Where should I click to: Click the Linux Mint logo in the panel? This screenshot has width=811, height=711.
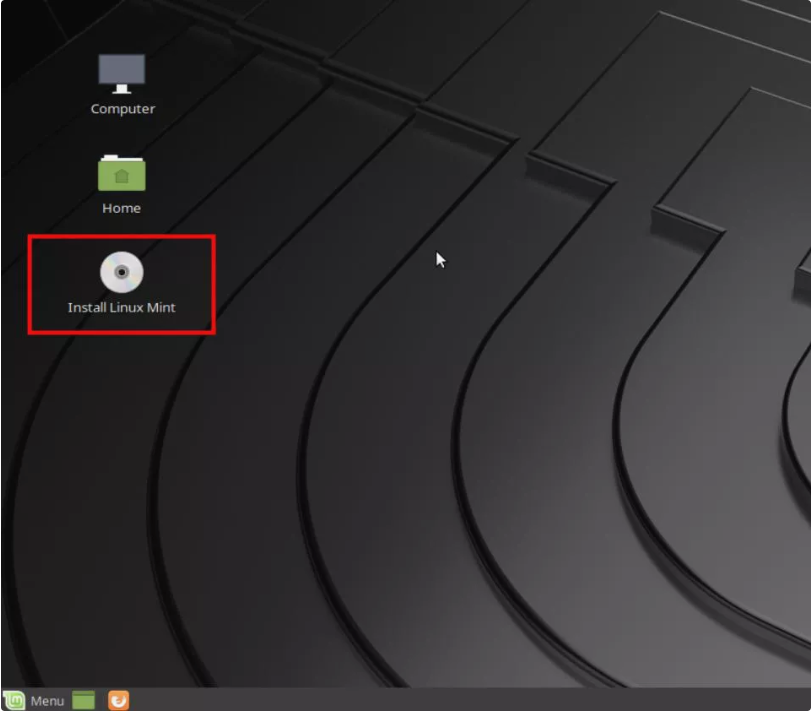14,701
